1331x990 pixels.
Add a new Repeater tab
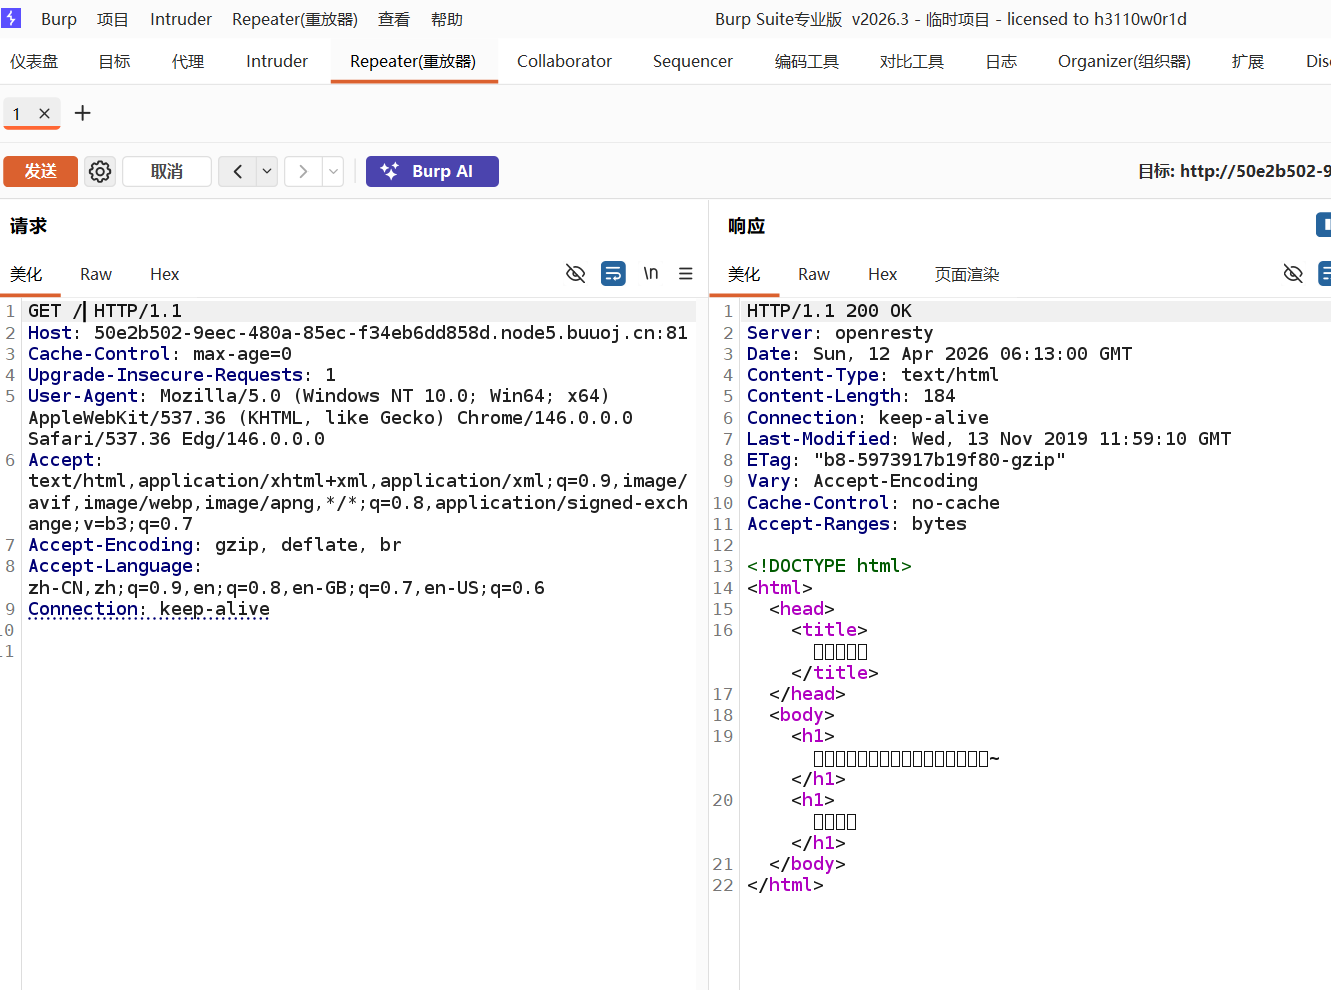coord(83,113)
